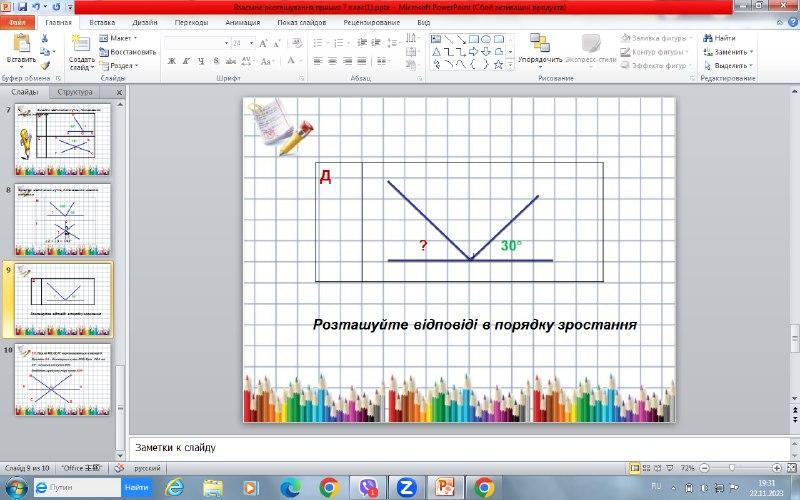Viewport: 800px width, 500px height.
Task: Click the Copy icon in clipboard group
Action: coord(44,52)
